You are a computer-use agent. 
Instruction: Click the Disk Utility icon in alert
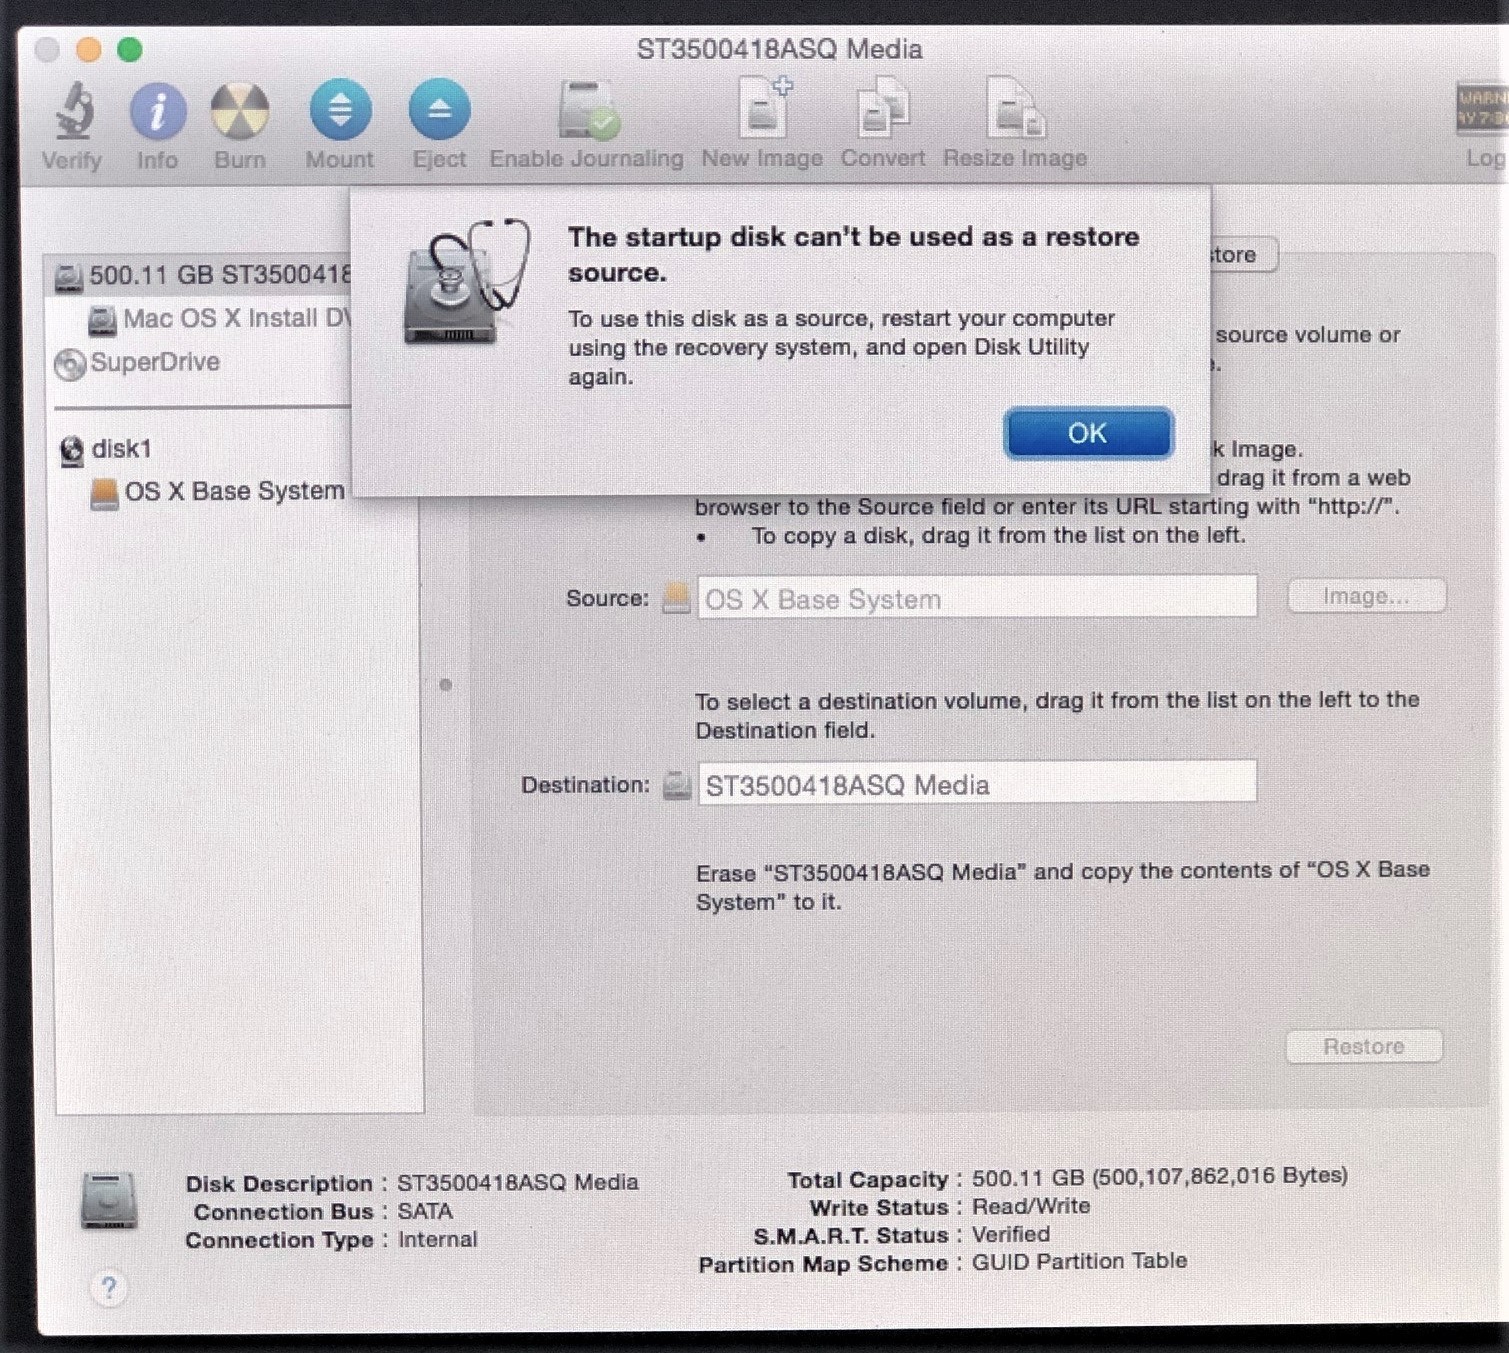[x=465, y=283]
